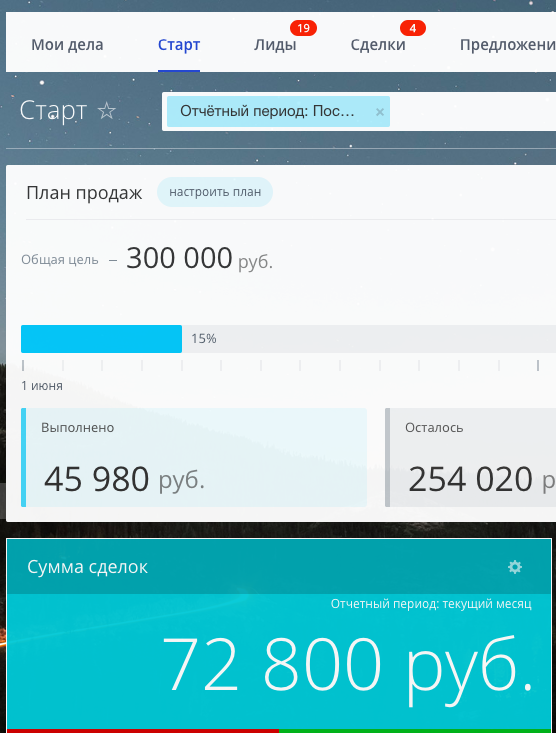556x733 pixels.
Task: Click the Лиды counter badge 19
Action: point(303,28)
